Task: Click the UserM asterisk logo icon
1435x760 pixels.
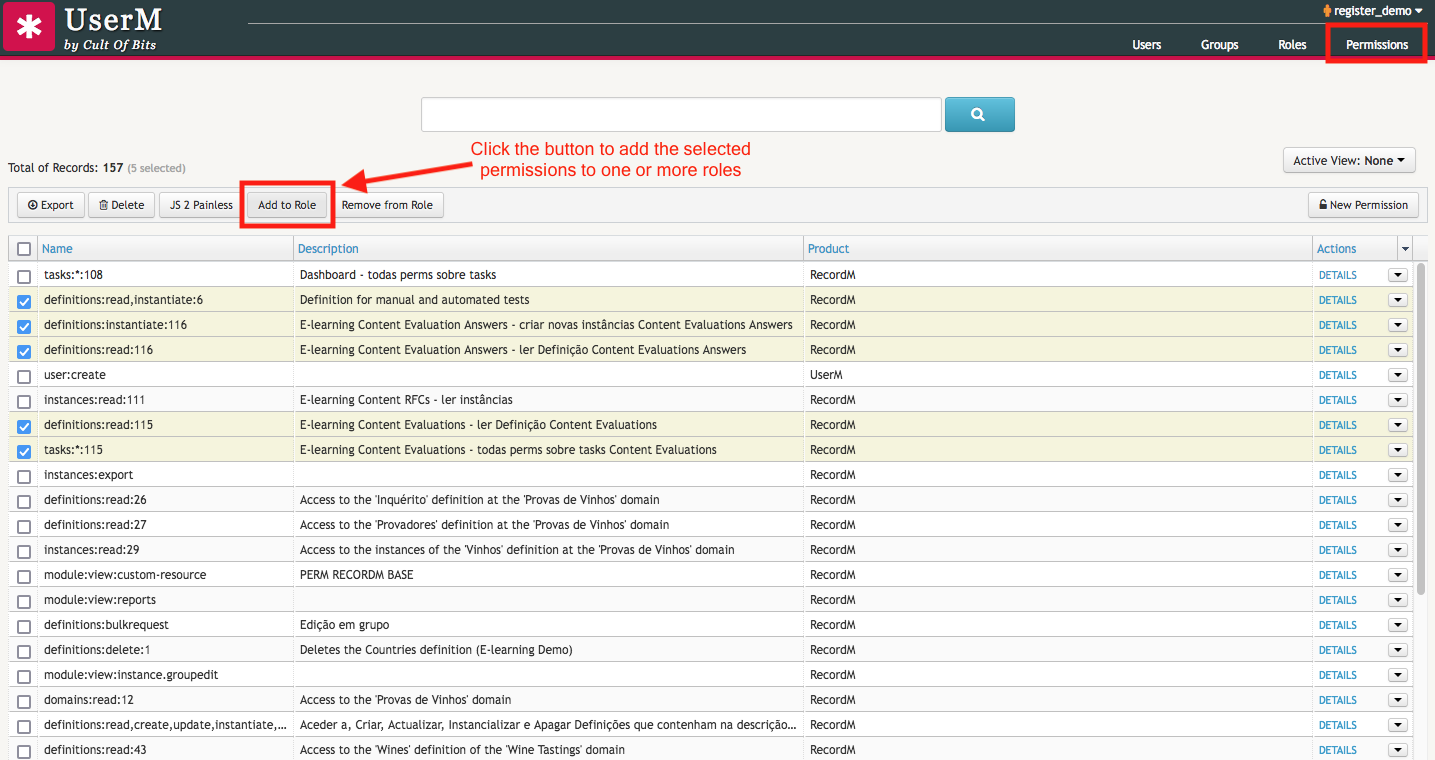Action: click(x=30, y=27)
